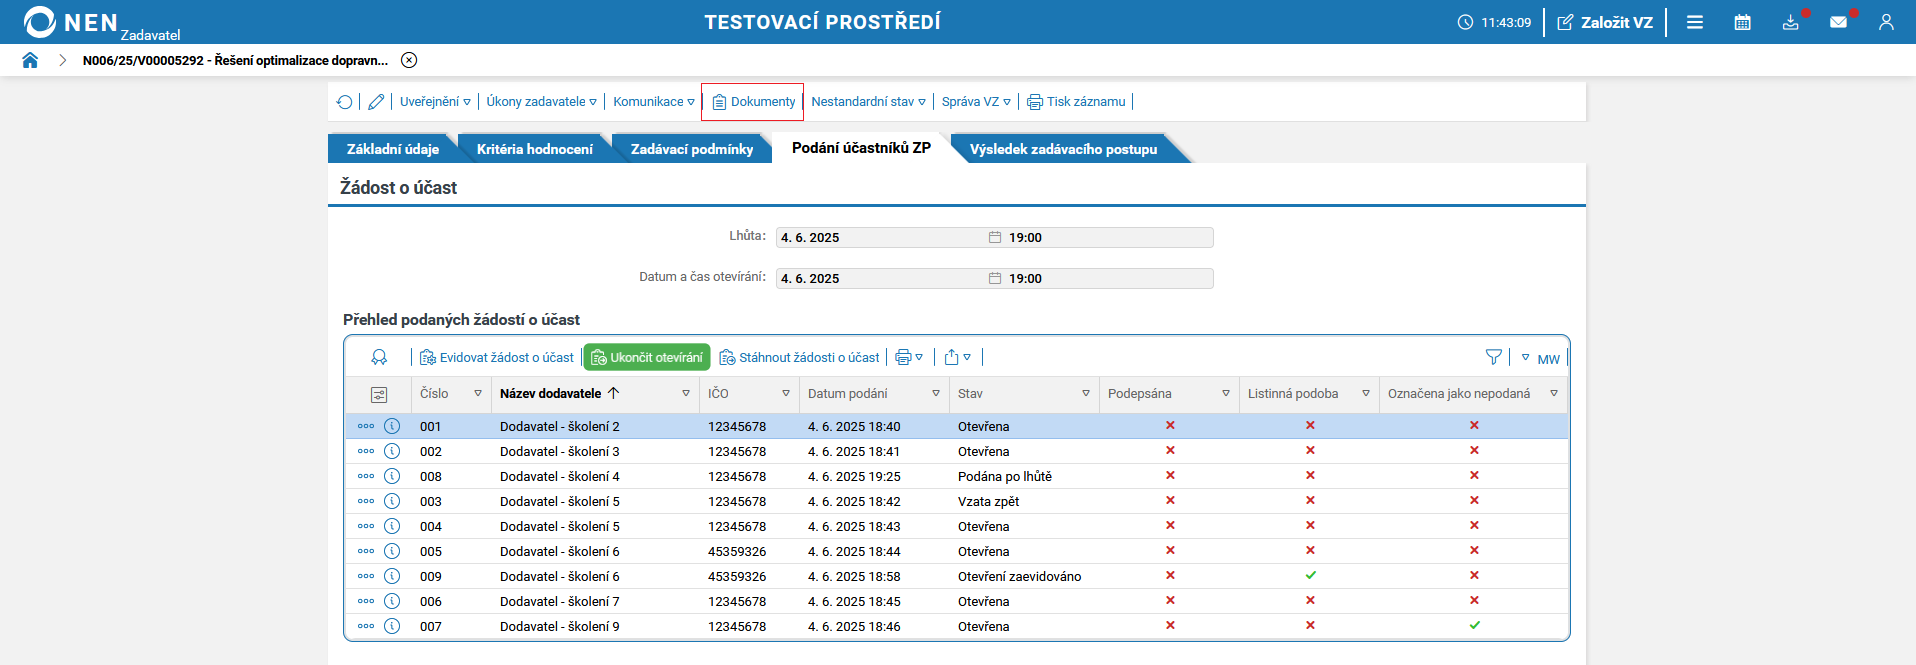Click Stáhnout žádosti o účast
1916x665 pixels.
click(800, 357)
